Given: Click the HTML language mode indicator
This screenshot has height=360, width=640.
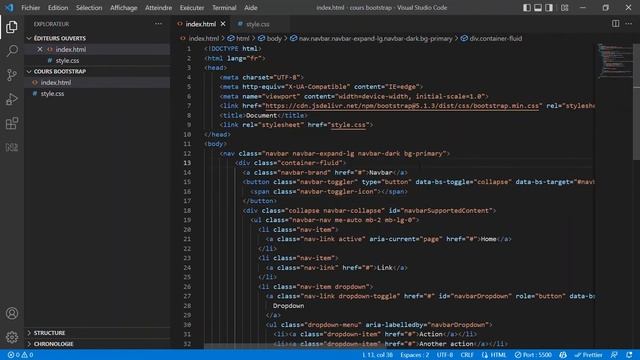Looking at the screenshot, I should (x=494, y=355).
